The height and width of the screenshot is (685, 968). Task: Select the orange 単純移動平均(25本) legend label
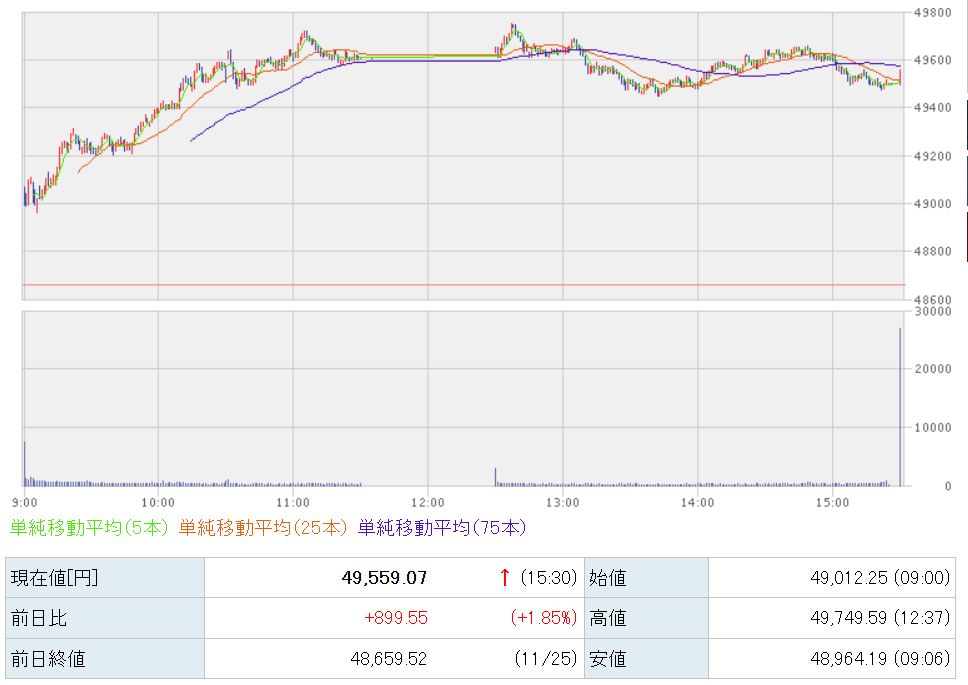263,527
